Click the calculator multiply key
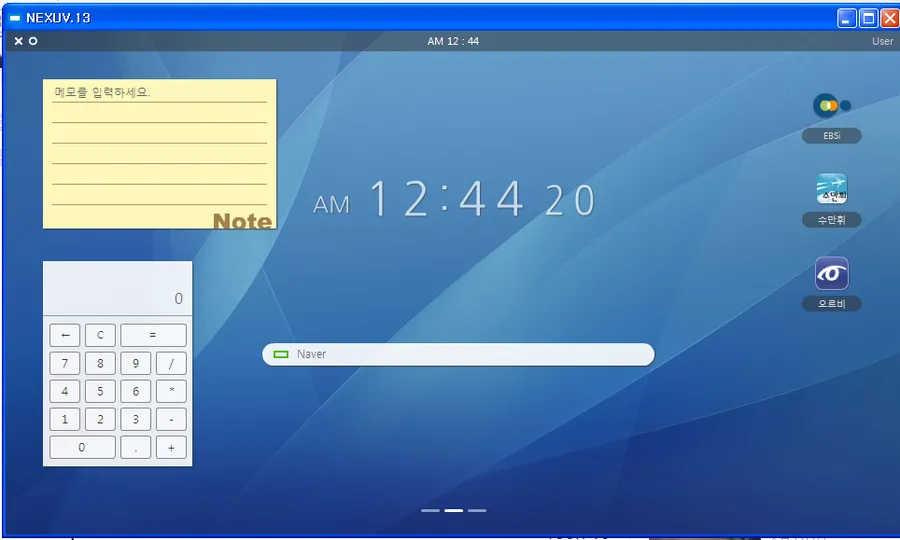Image resolution: width=900 pixels, height=540 pixels. (x=171, y=391)
